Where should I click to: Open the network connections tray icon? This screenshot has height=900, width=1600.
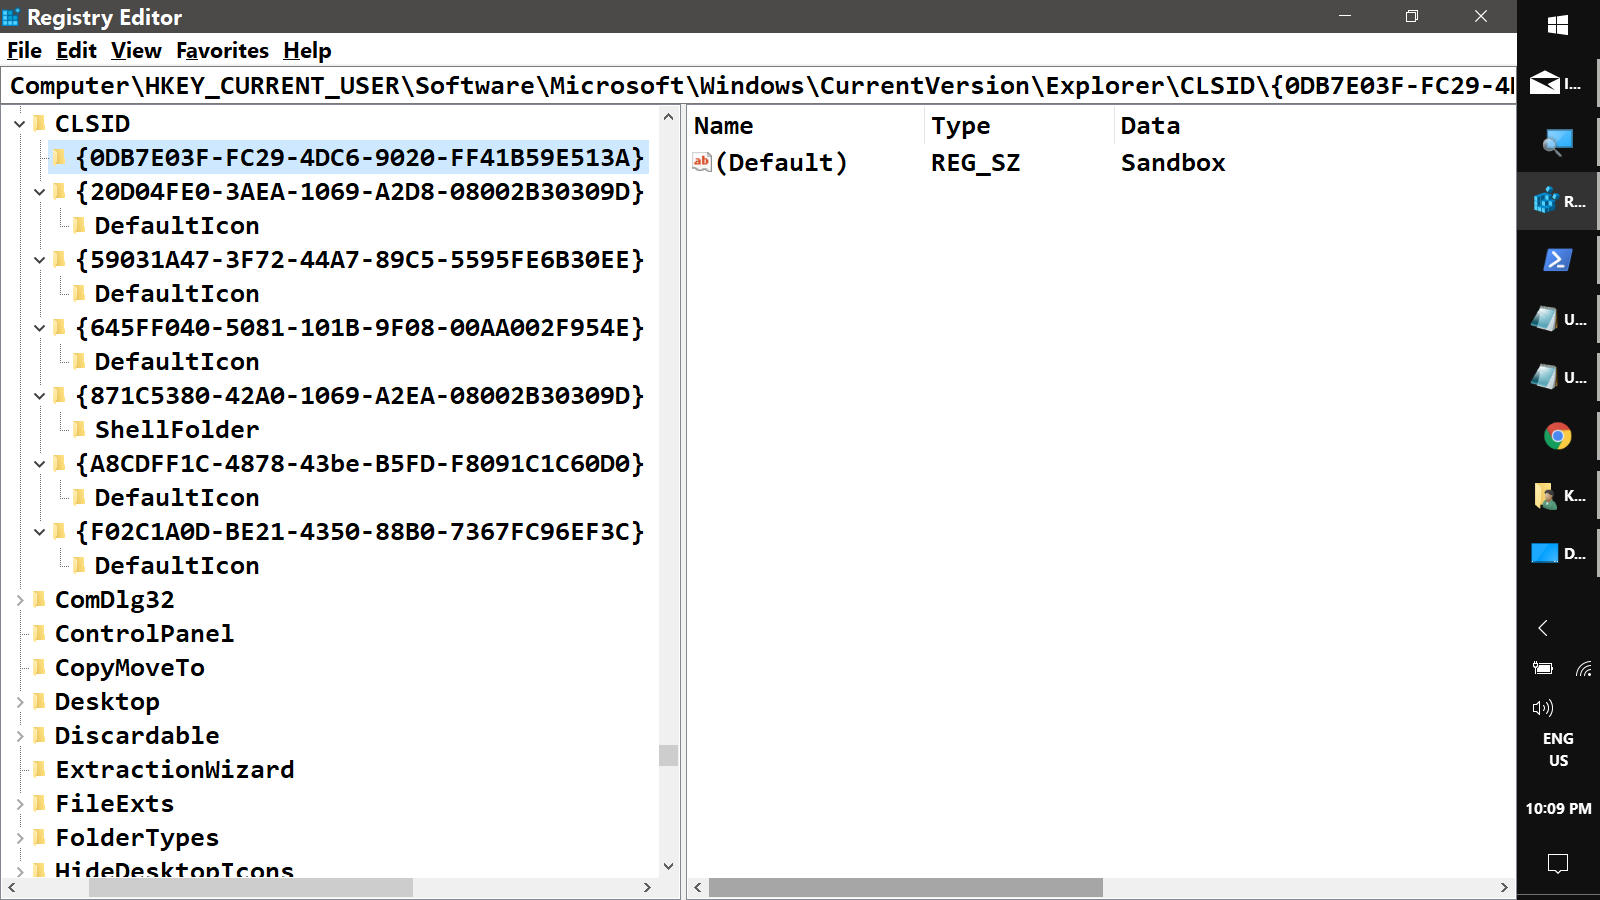point(1583,668)
